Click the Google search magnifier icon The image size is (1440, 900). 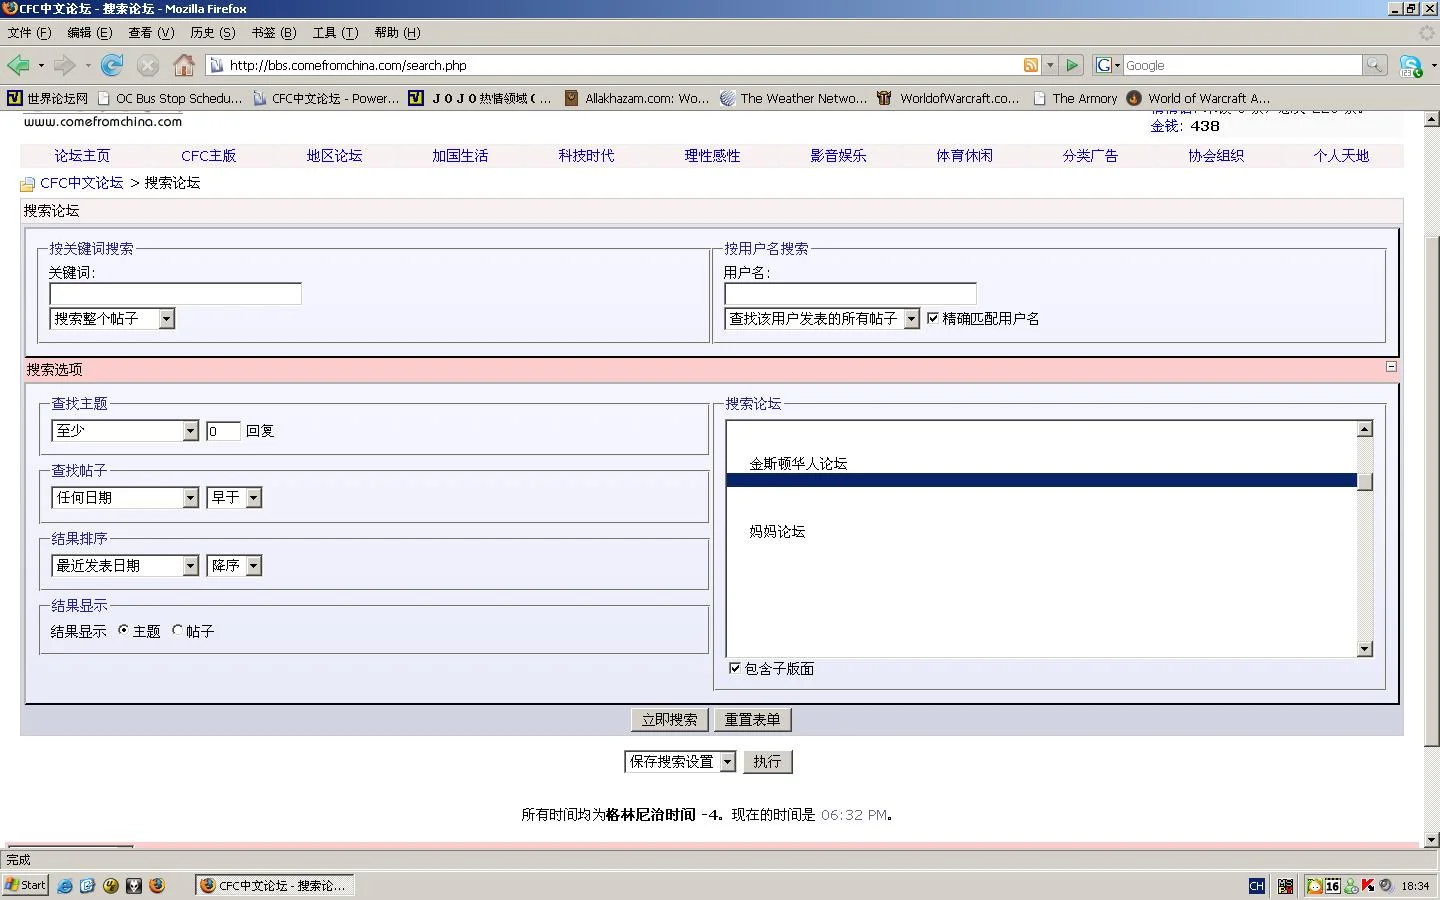click(1375, 66)
